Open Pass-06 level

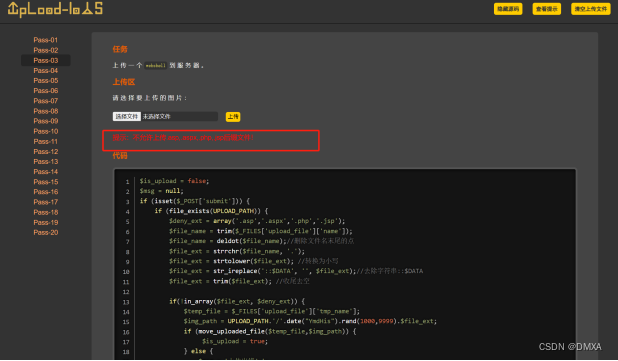[46, 91]
